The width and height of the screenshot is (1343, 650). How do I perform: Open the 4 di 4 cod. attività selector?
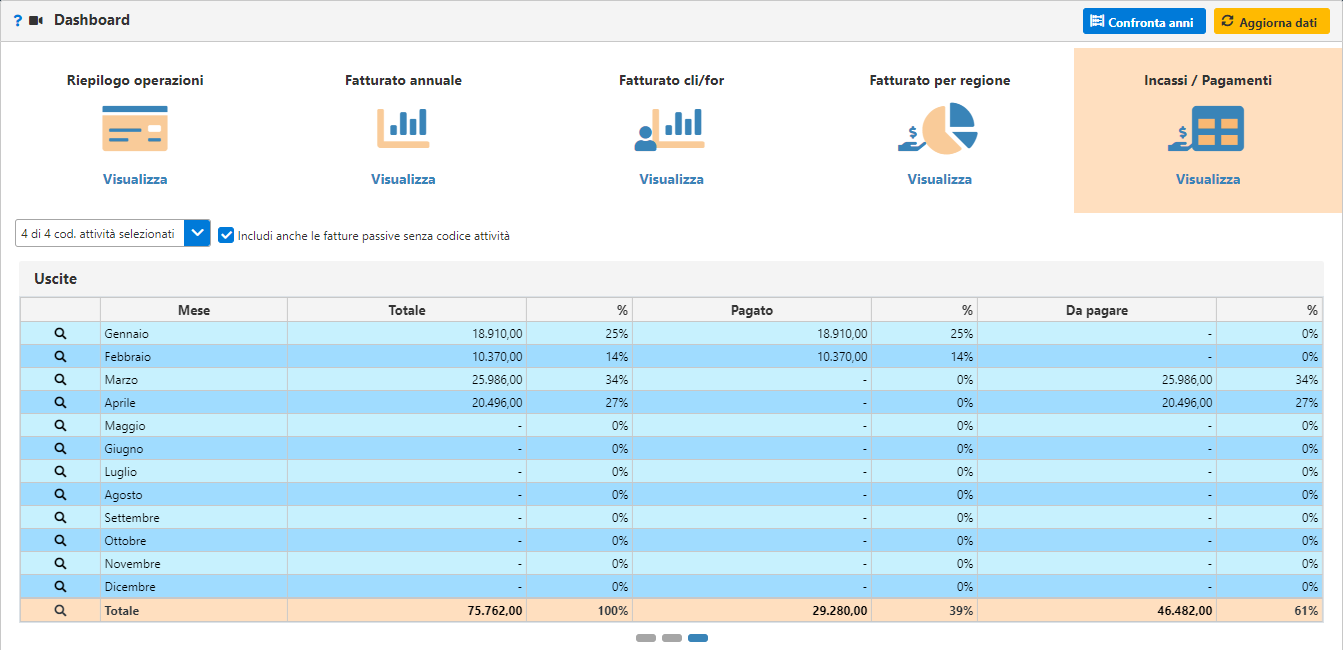(x=99, y=233)
